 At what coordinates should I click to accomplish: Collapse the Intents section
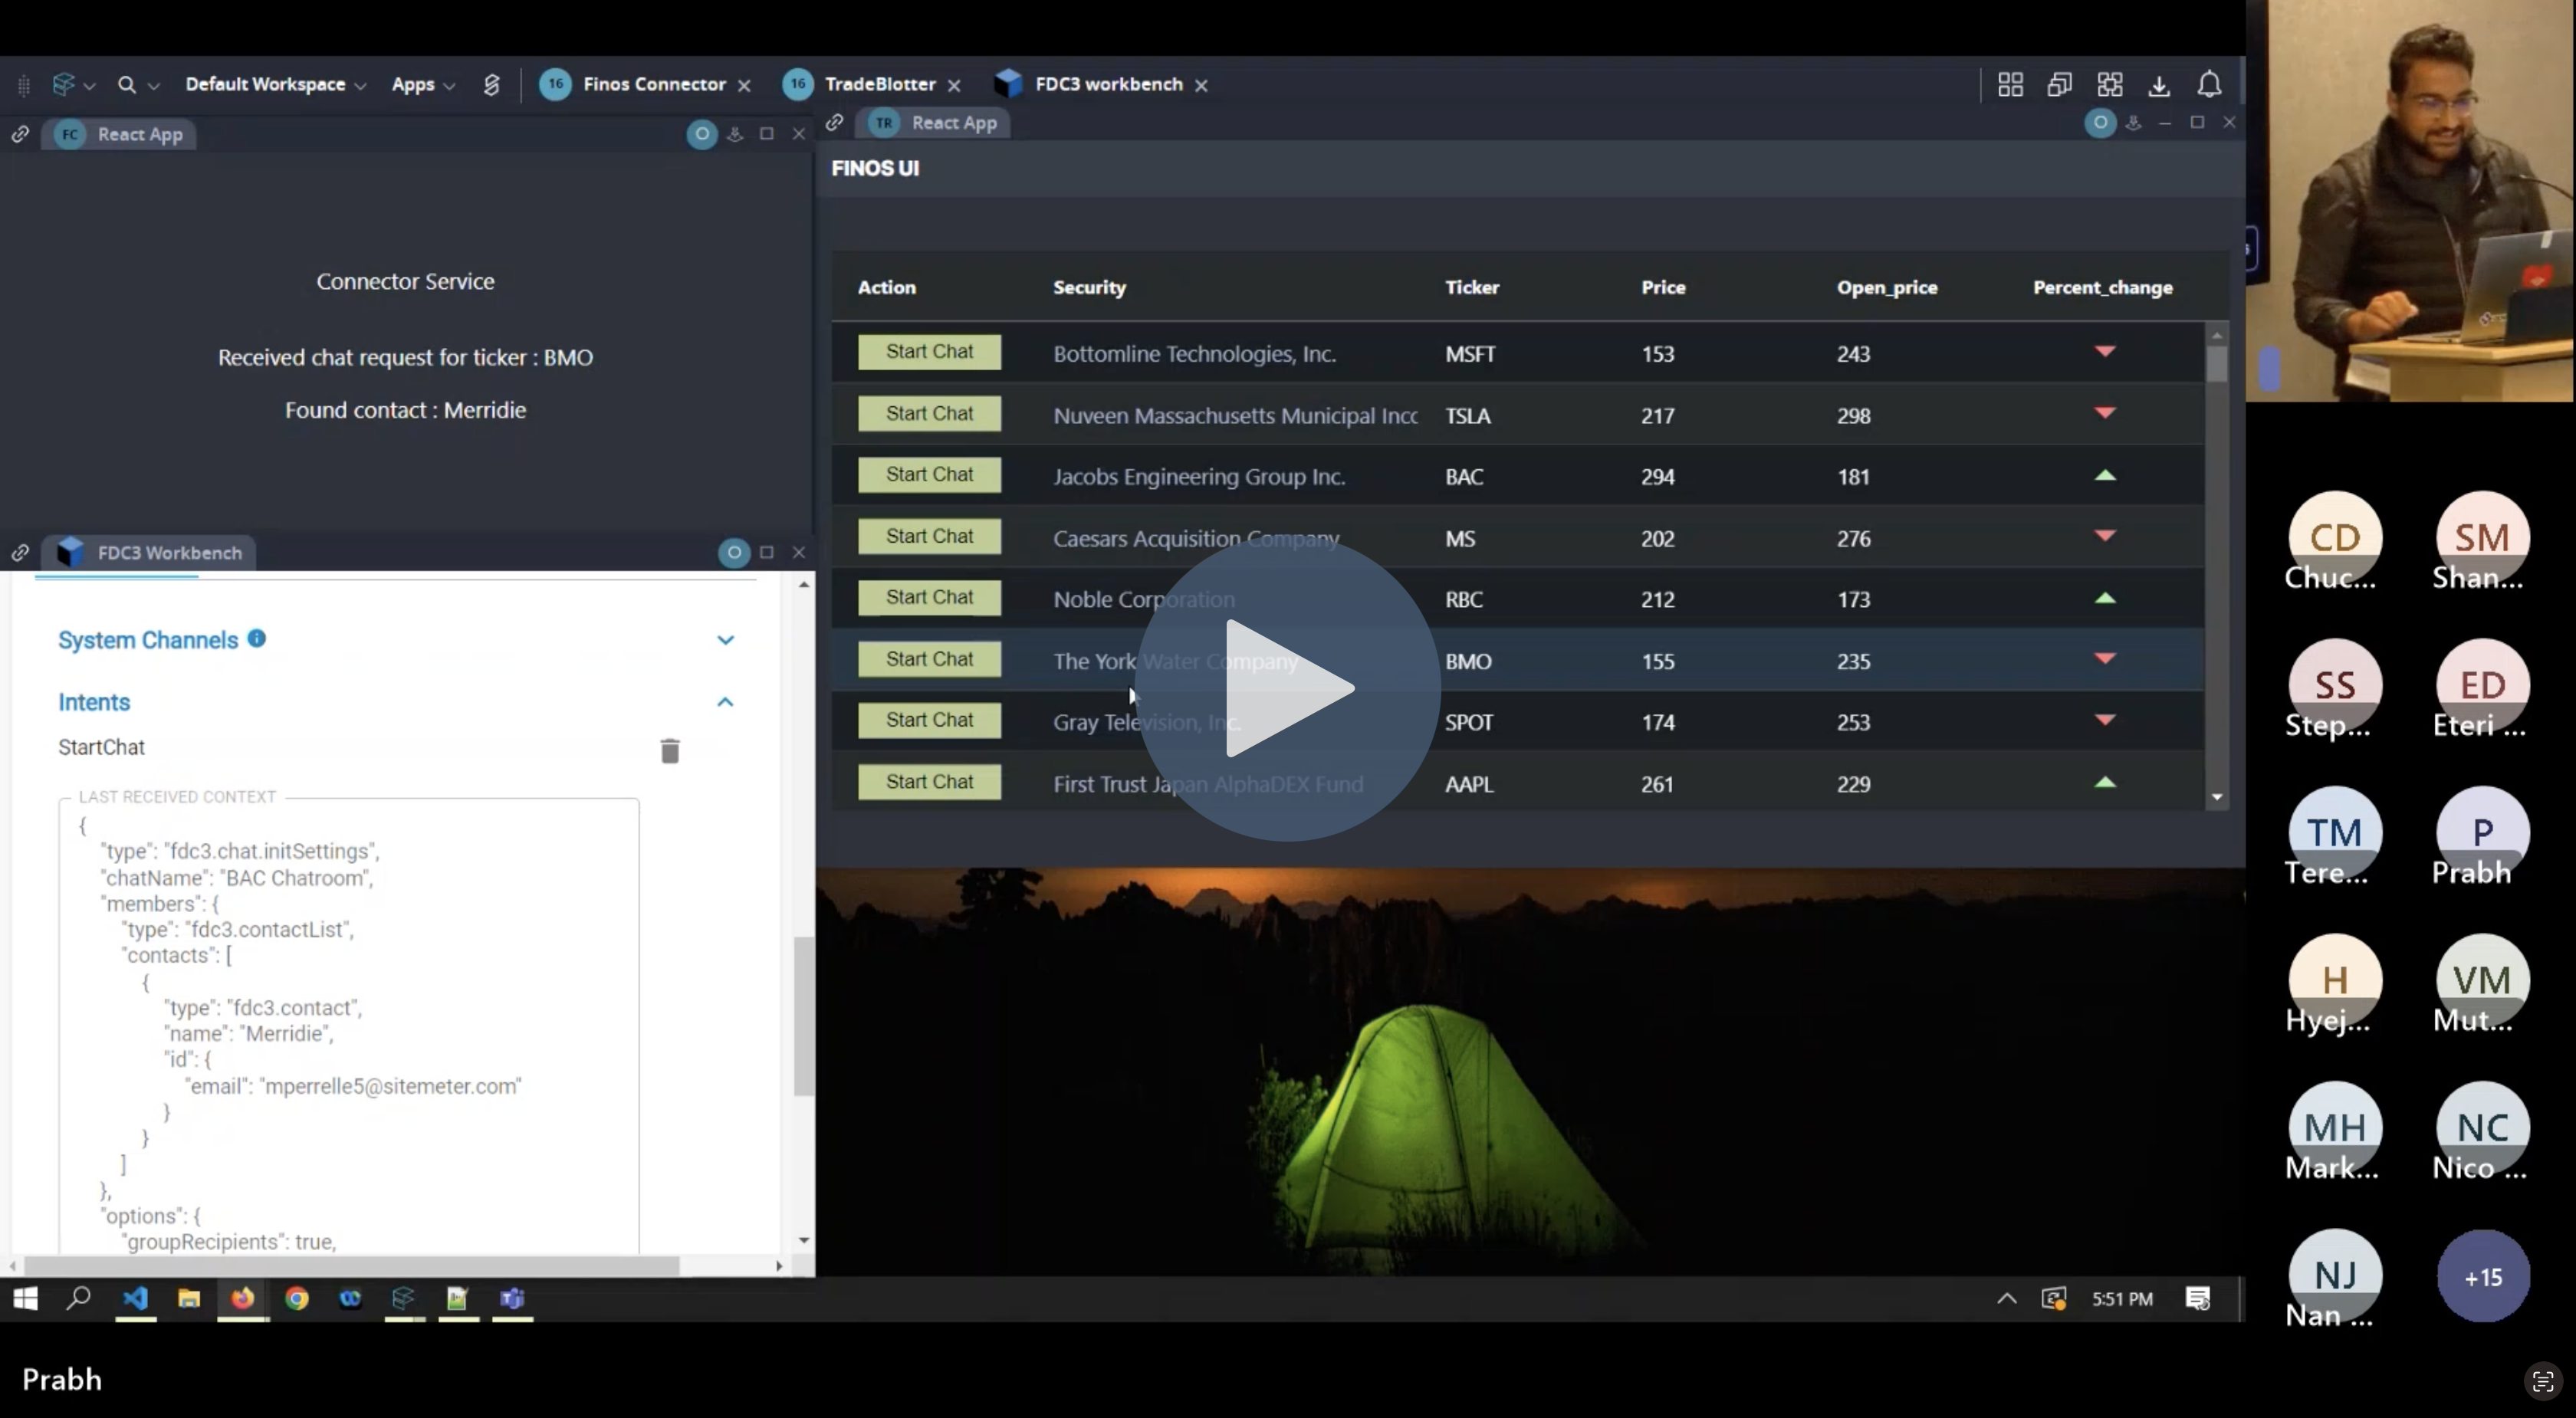tap(726, 702)
